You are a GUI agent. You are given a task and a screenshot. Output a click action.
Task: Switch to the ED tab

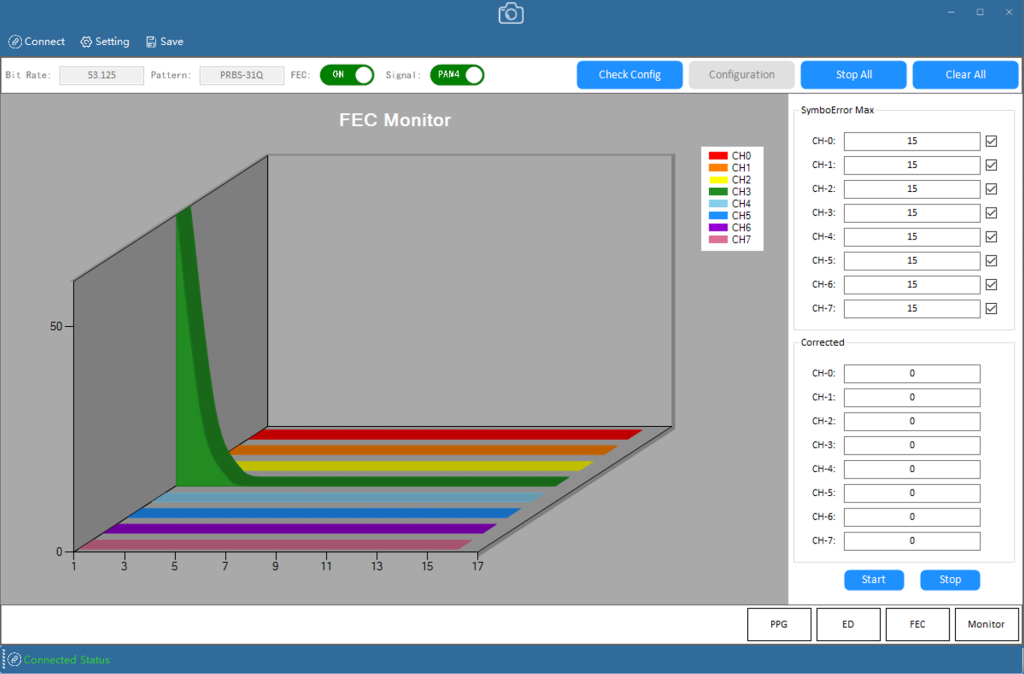[x=848, y=624]
